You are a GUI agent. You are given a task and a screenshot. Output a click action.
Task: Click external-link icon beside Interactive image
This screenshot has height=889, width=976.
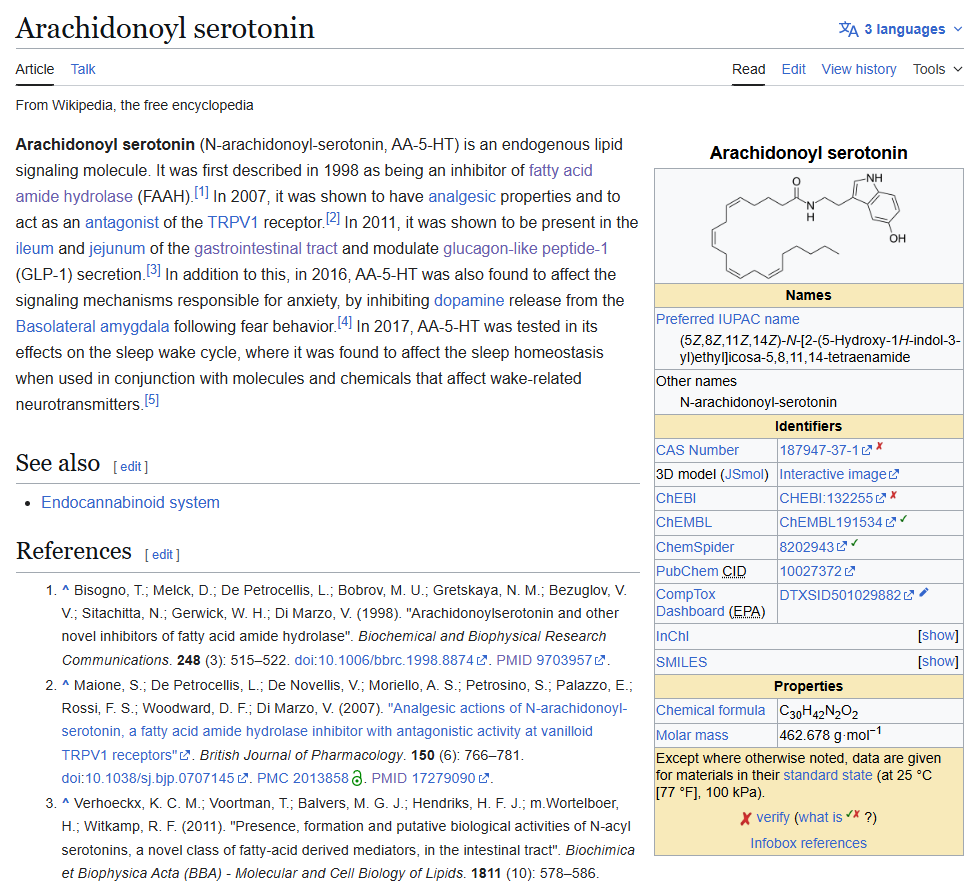pyautogui.click(x=894, y=474)
